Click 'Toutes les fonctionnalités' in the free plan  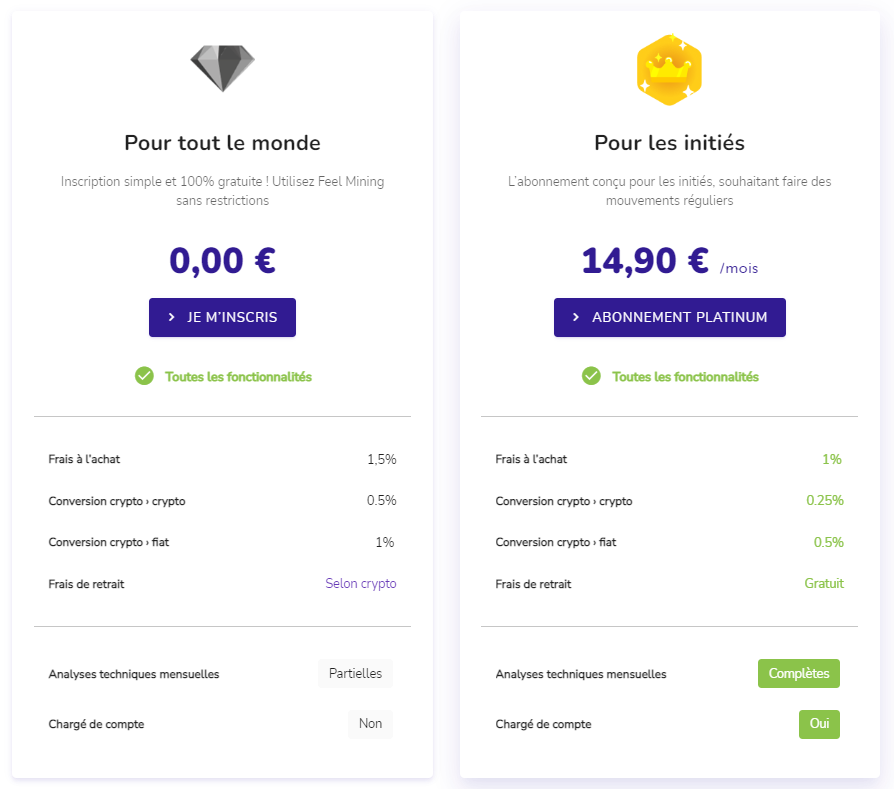[238, 377]
